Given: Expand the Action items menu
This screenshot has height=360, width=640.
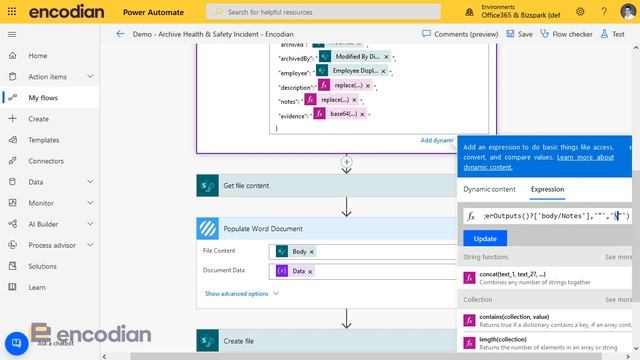Looking at the screenshot, I should pyautogui.click(x=90, y=76).
